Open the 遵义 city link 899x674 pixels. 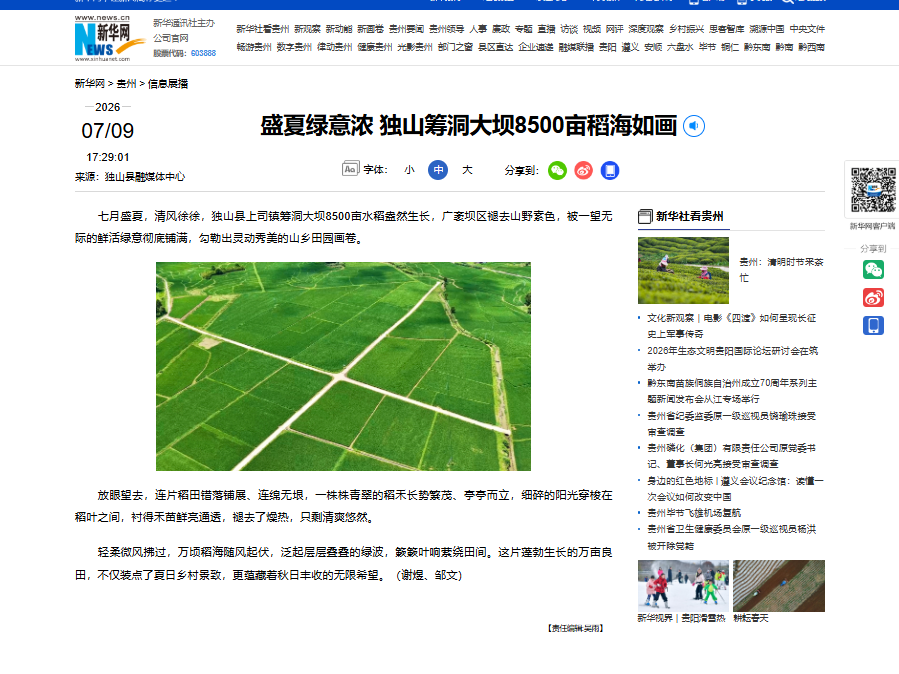pos(630,47)
